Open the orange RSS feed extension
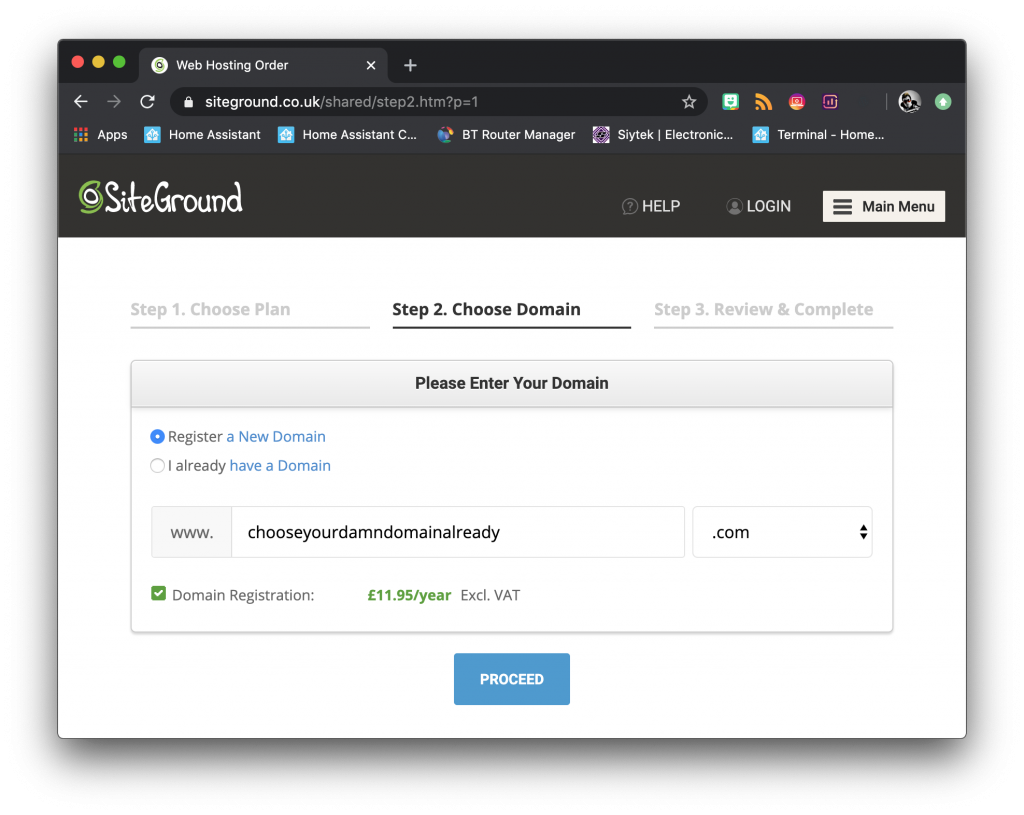The width and height of the screenshot is (1024, 815). coord(763,101)
